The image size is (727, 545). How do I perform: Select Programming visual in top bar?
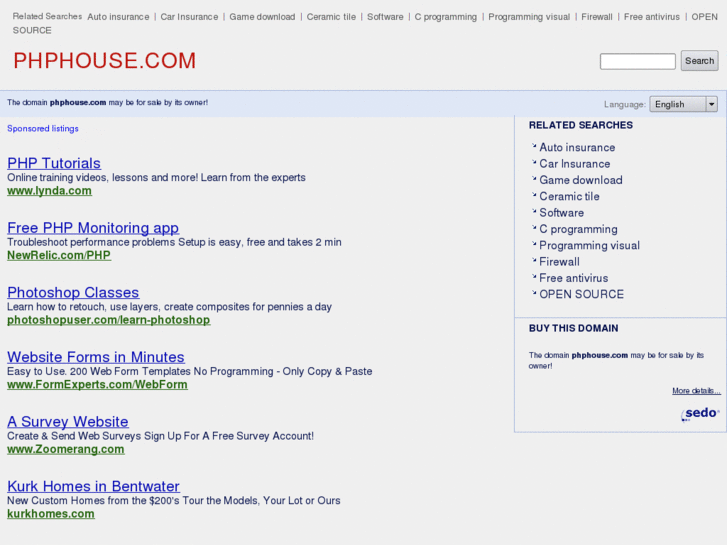(x=529, y=17)
